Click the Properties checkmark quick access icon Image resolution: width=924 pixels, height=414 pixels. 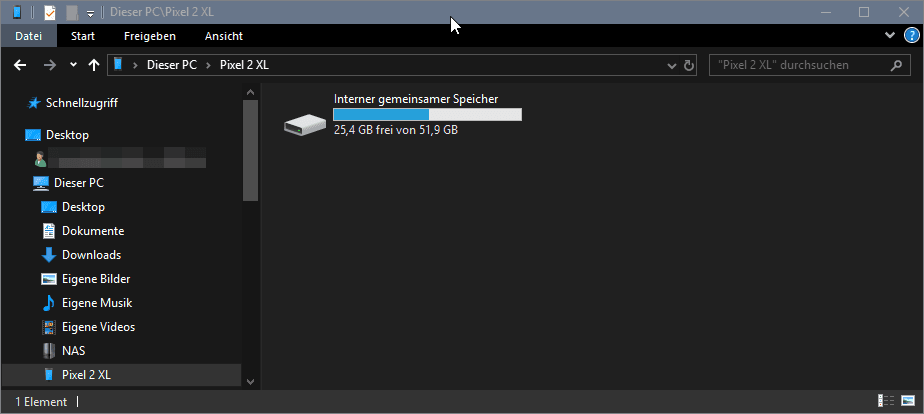pos(50,12)
